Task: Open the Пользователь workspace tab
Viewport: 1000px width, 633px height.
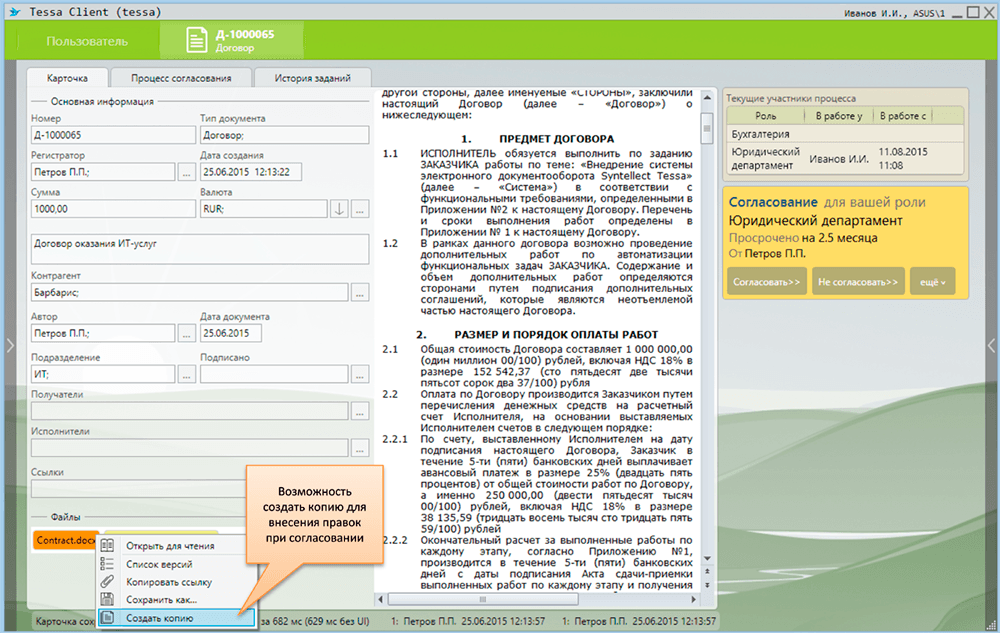Action: [x=87, y=41]
